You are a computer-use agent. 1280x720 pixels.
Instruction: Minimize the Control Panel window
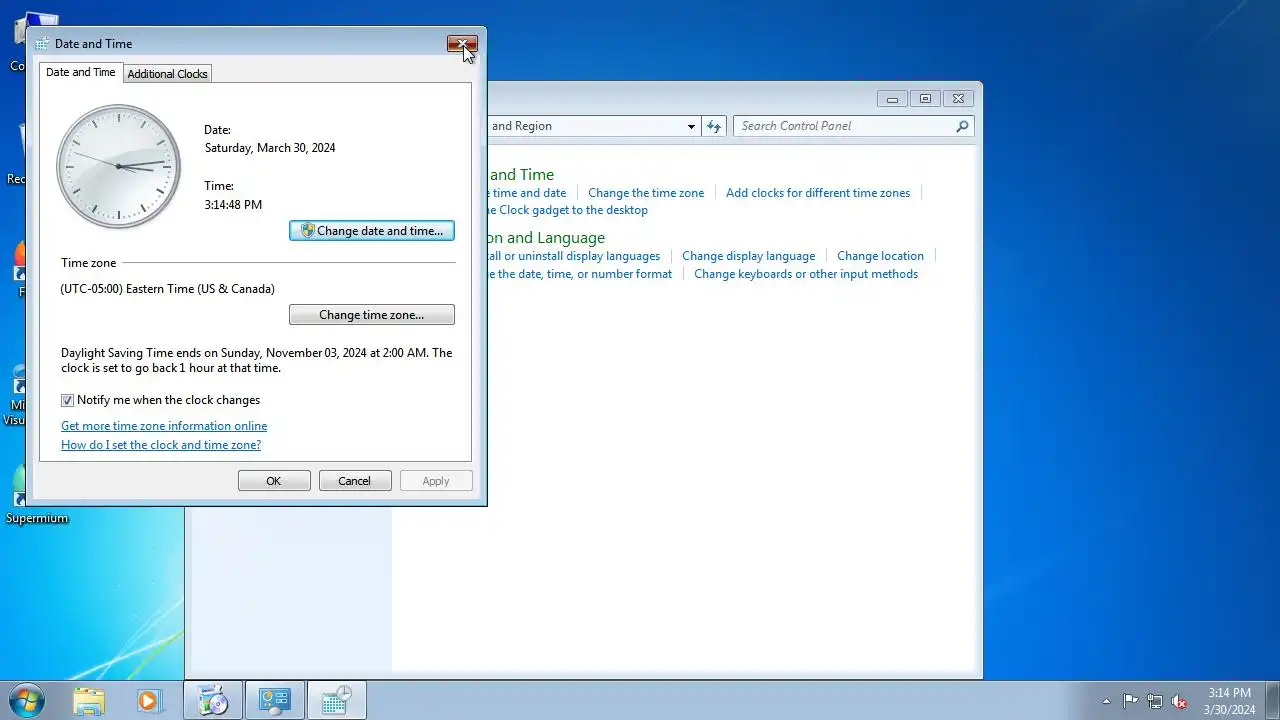tap(892, 99)
